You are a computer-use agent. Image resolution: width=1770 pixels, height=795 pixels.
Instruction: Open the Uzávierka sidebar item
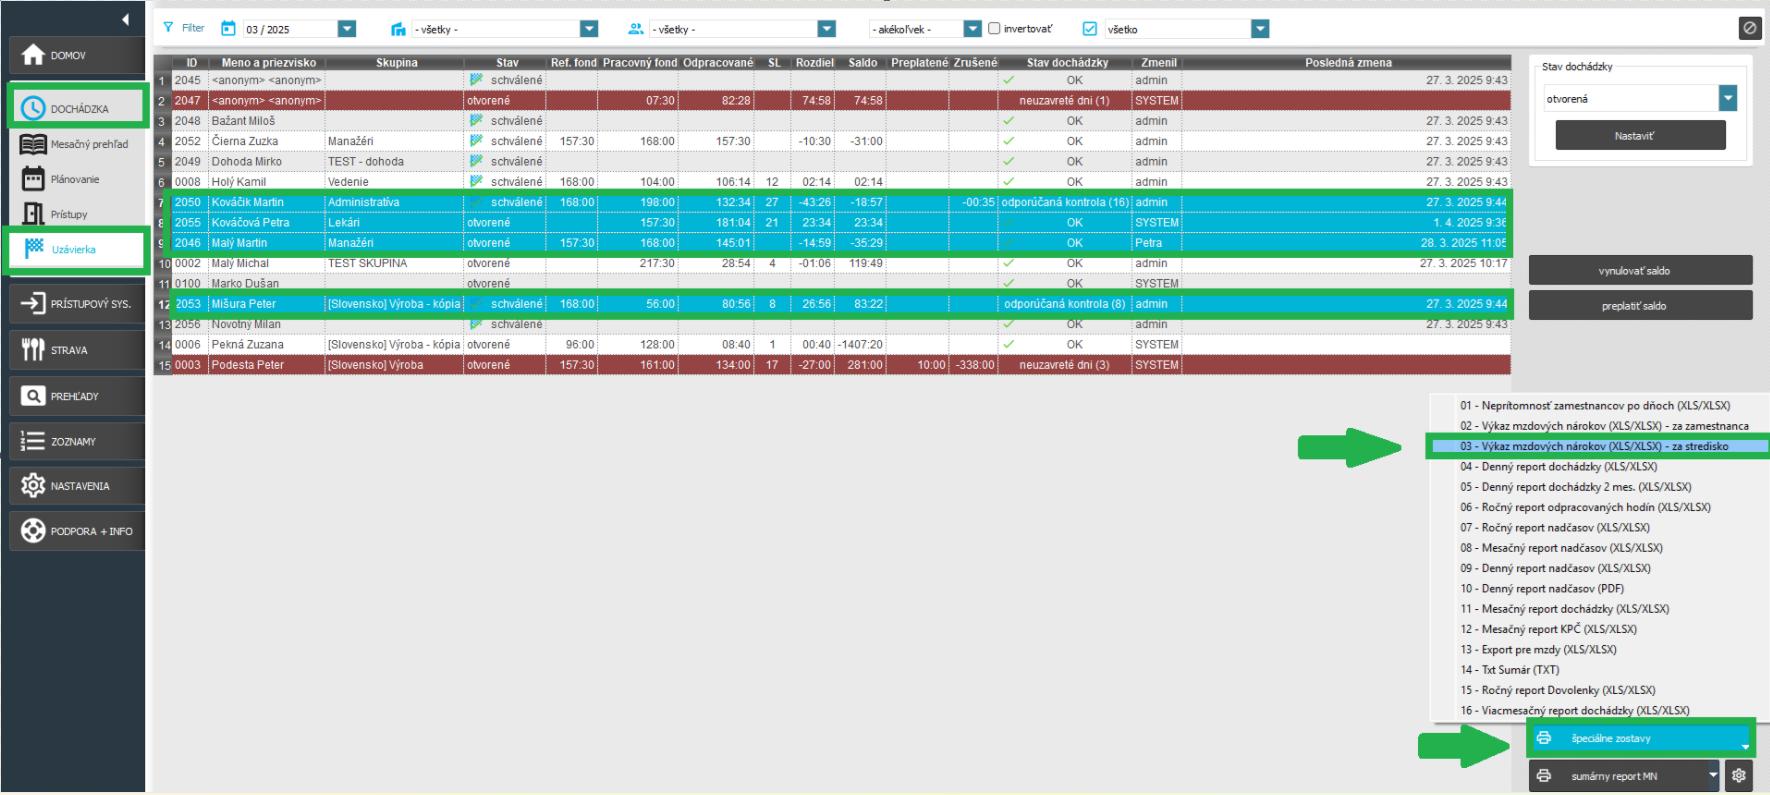pyautogui.click(x=74, y=249)
